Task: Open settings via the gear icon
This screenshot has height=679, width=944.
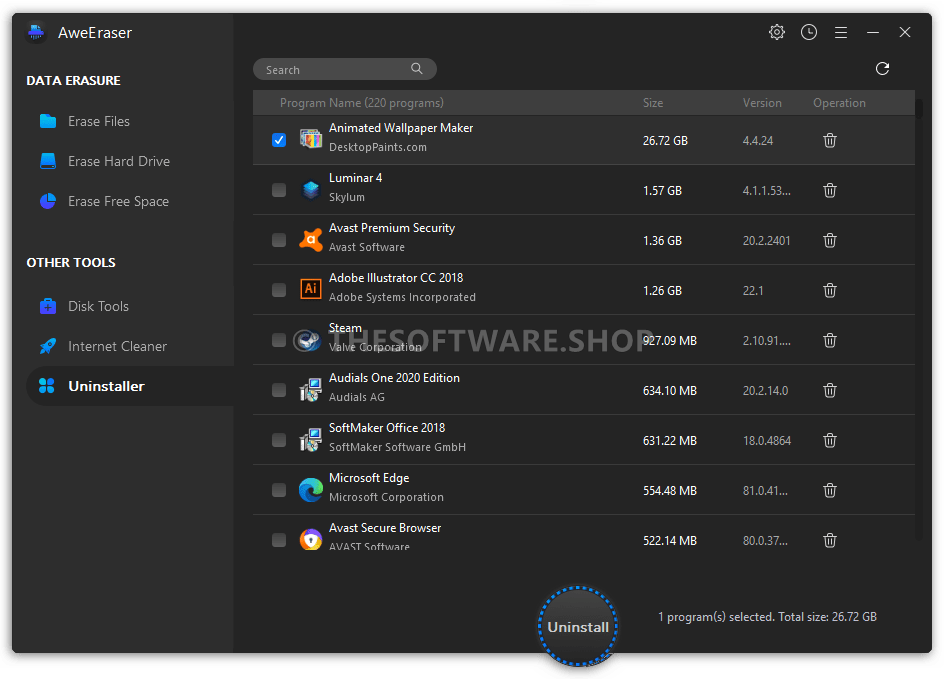Action: 777,33
